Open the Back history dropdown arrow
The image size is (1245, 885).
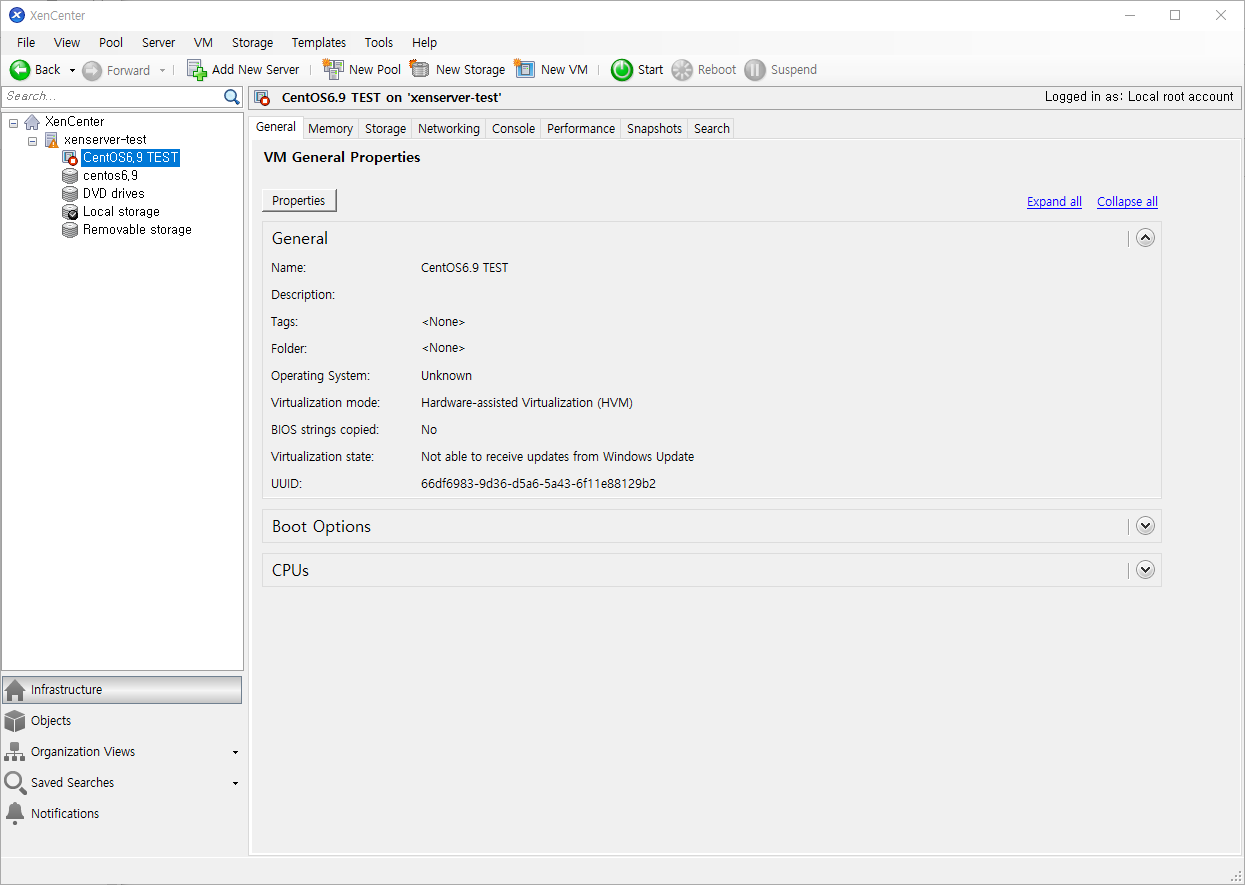[x=72, y=70]
